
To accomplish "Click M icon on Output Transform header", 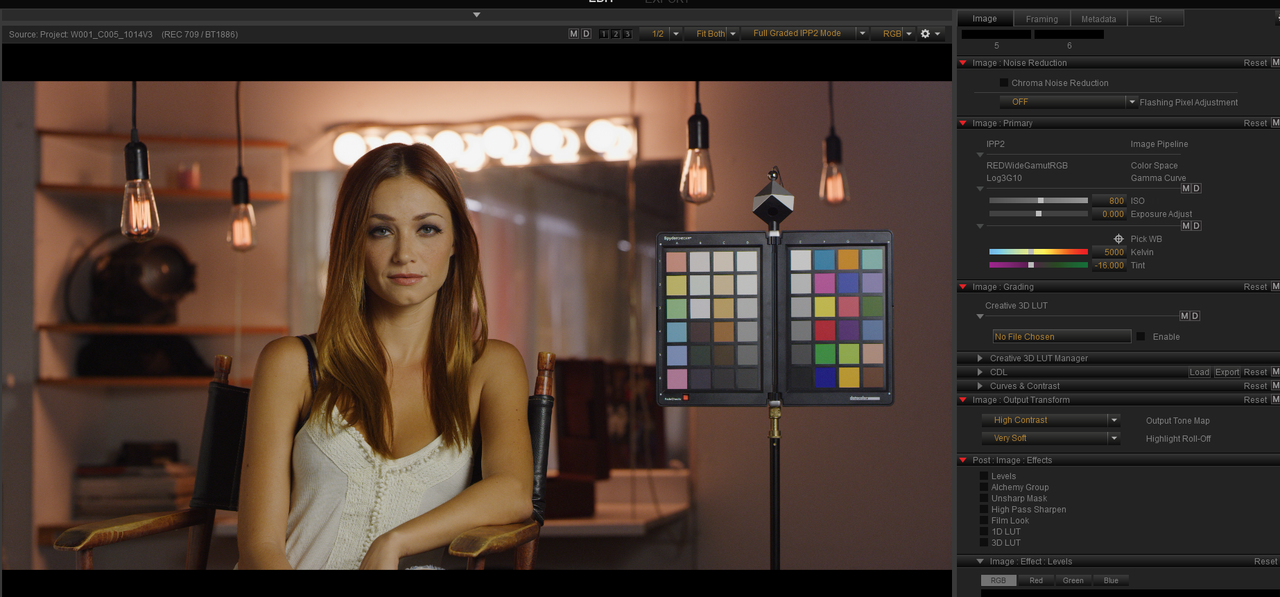I will [1275, 400].
